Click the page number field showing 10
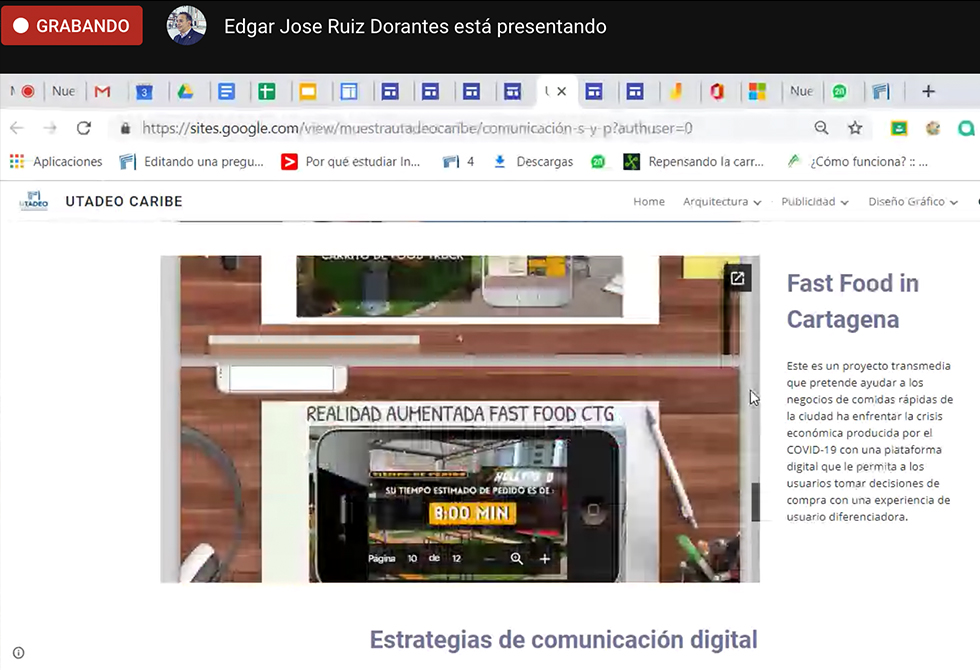Image resolution: width=980 pixels, height=670 pixels. (x=412, y=559)
